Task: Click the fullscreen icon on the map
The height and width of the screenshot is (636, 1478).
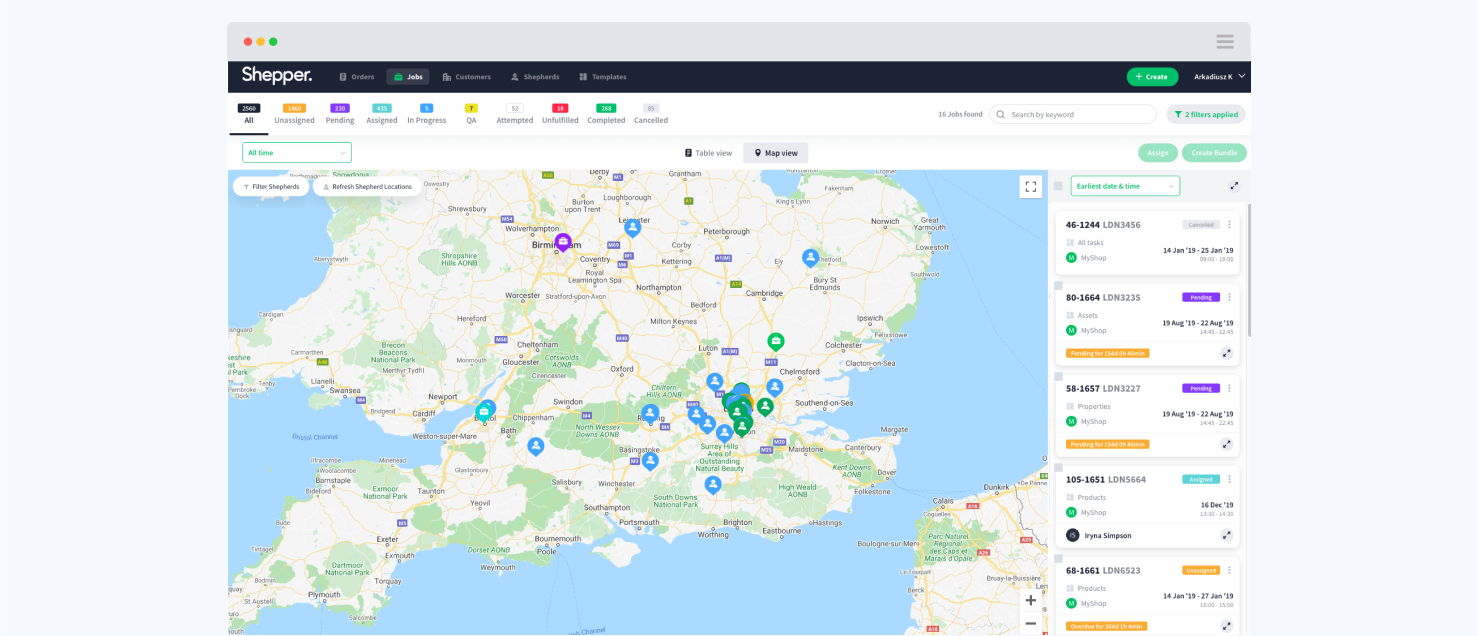Action: point(1030,186)
